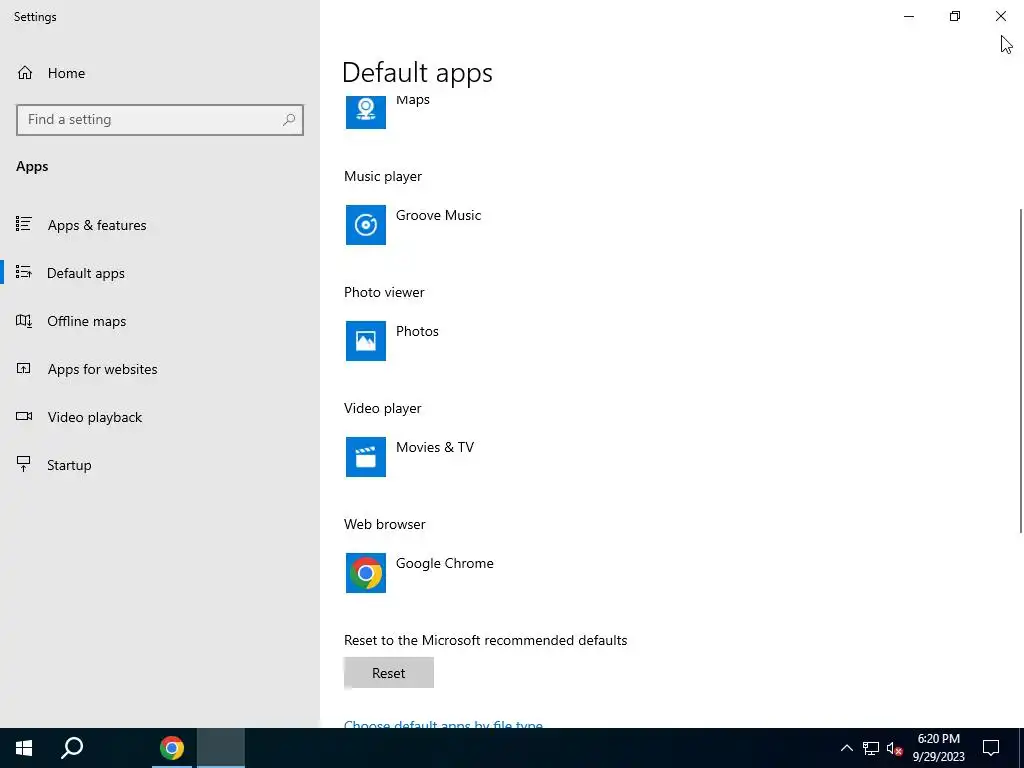Click the Home icon in sidebar
The width and height of the screenshot is (1024, 768).
point(25,72)
